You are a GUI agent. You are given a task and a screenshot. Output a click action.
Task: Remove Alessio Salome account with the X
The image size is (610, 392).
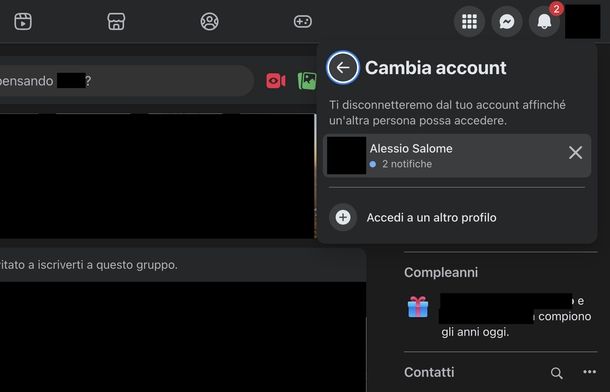[x=575, y=153]
